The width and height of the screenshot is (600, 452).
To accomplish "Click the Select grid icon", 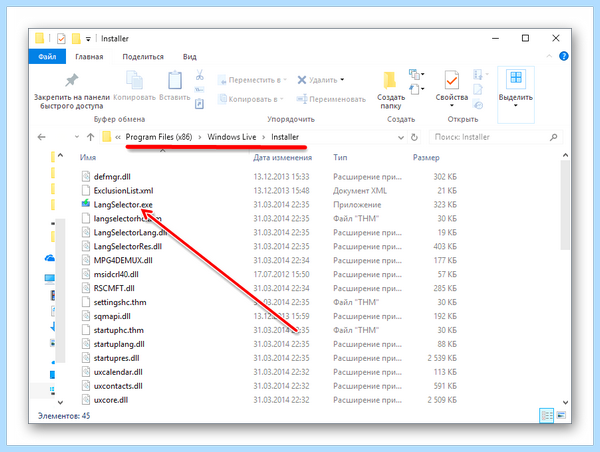I will click(516, 78).
